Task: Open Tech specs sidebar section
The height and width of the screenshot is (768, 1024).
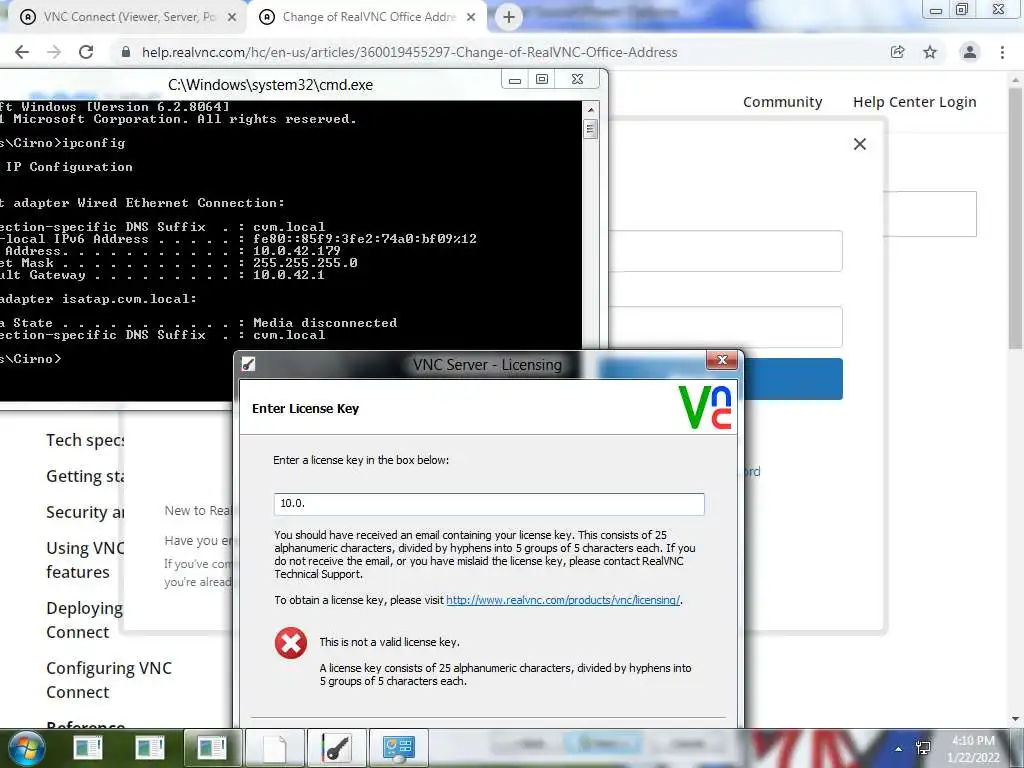Action: pyautogui.click(x=85, y=440)
